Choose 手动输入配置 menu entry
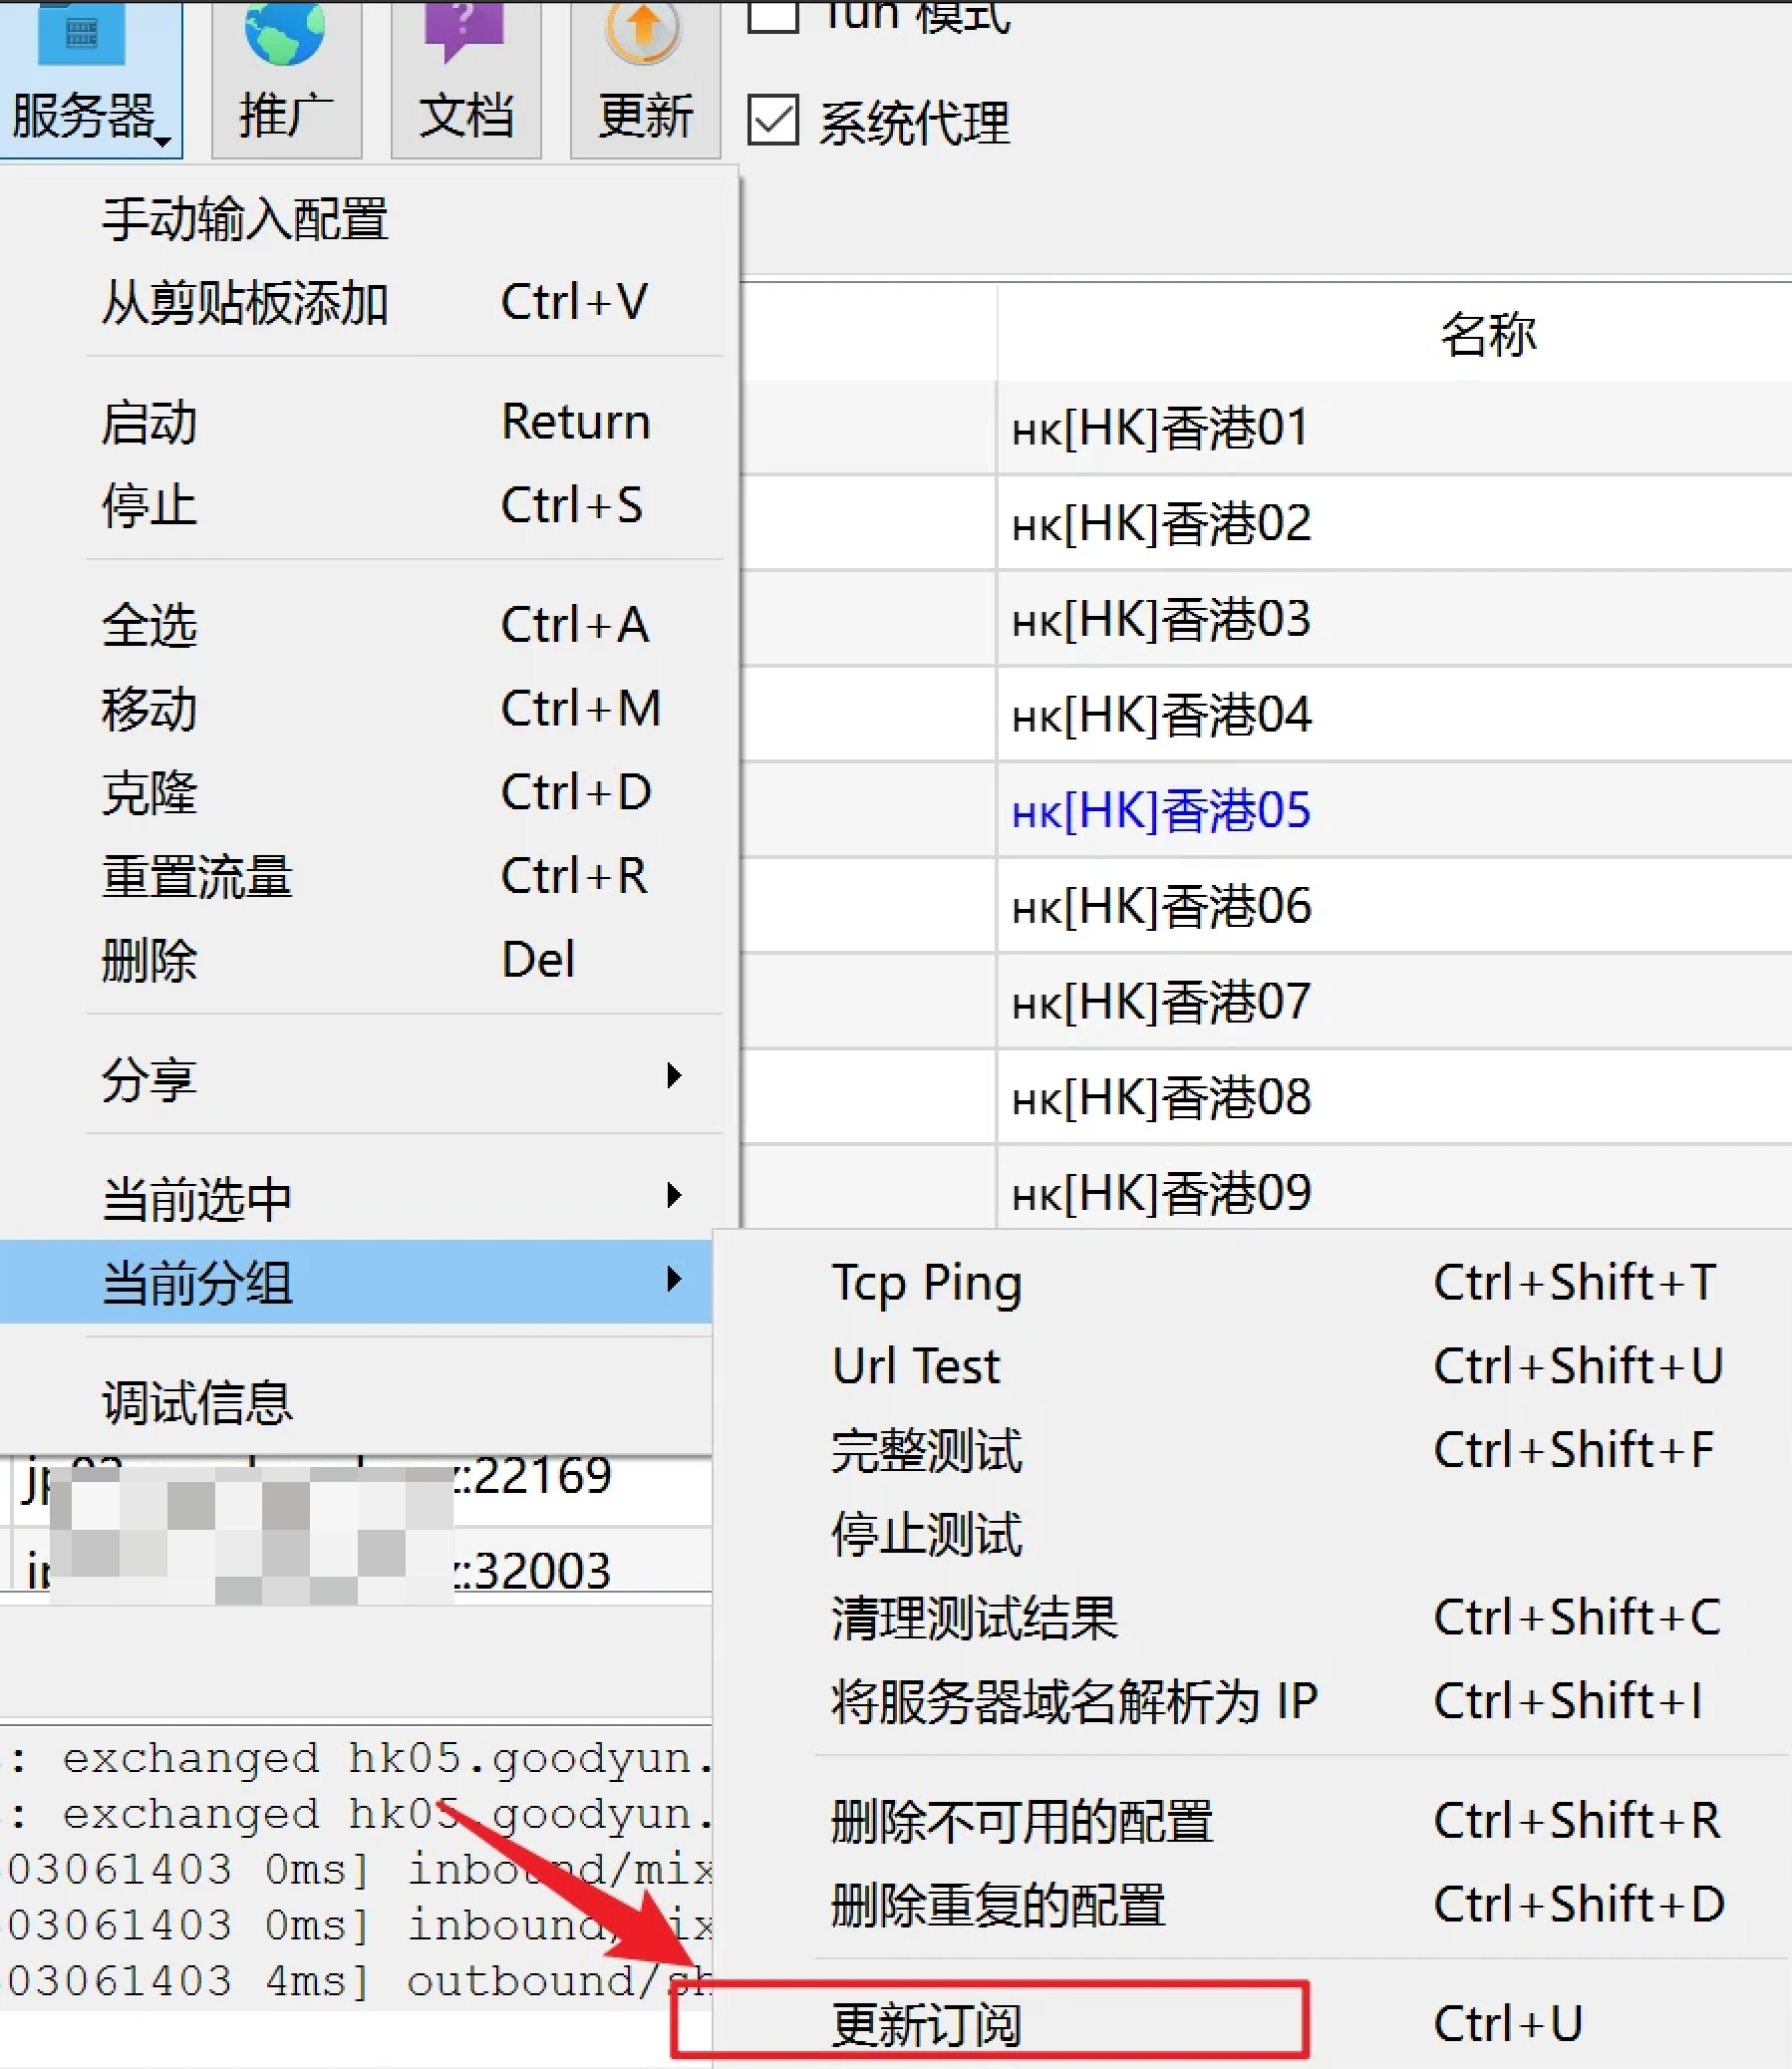This screenshot has width=1792, height=2069. (x=245, y=218)
